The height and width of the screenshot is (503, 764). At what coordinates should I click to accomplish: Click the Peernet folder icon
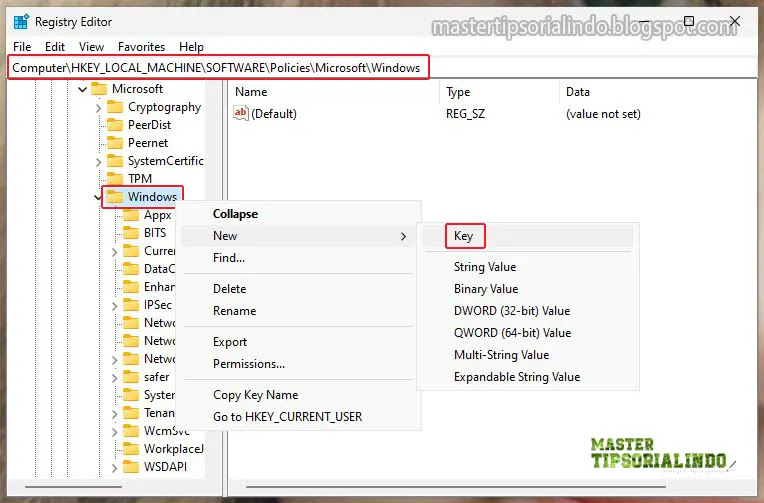pos(115,143)
